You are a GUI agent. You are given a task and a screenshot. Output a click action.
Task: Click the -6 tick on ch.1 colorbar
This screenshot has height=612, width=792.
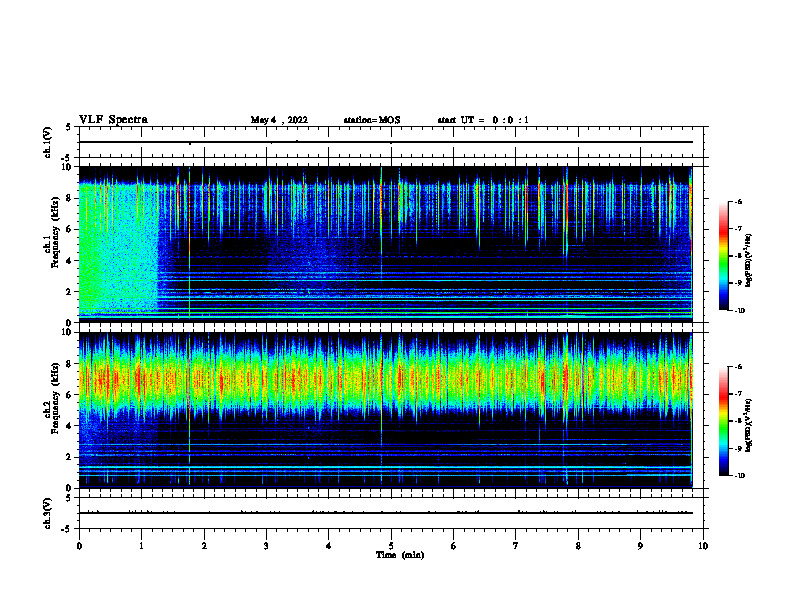[x=738, y=202]
